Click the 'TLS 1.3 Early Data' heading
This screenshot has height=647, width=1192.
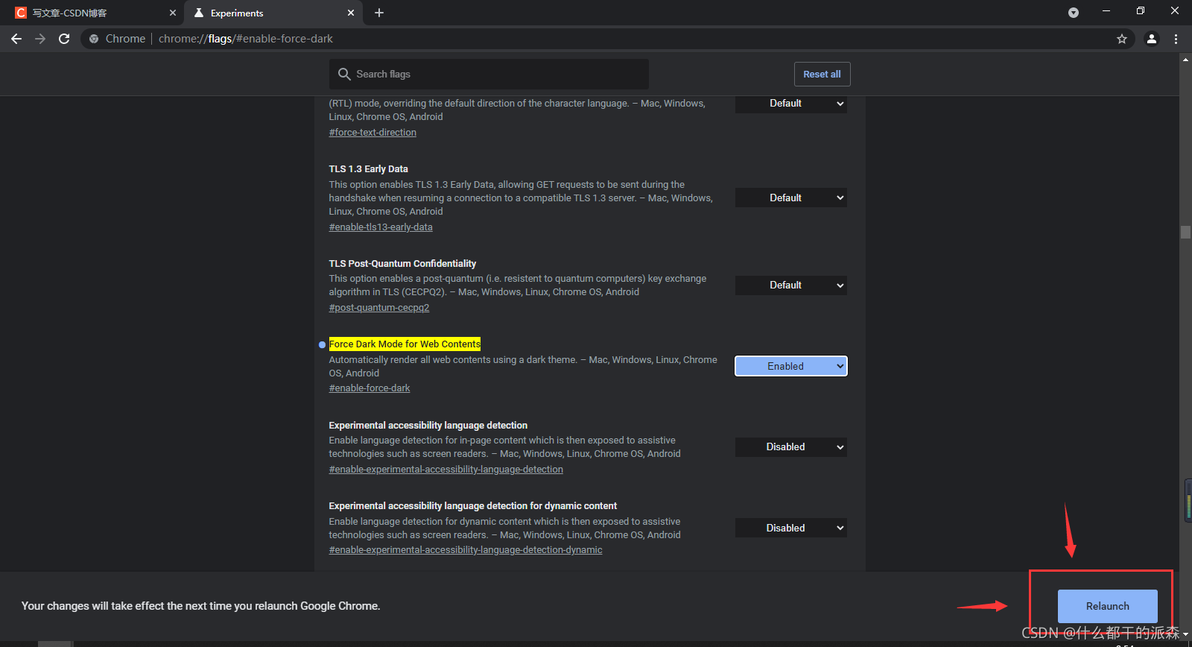point(368,169)
